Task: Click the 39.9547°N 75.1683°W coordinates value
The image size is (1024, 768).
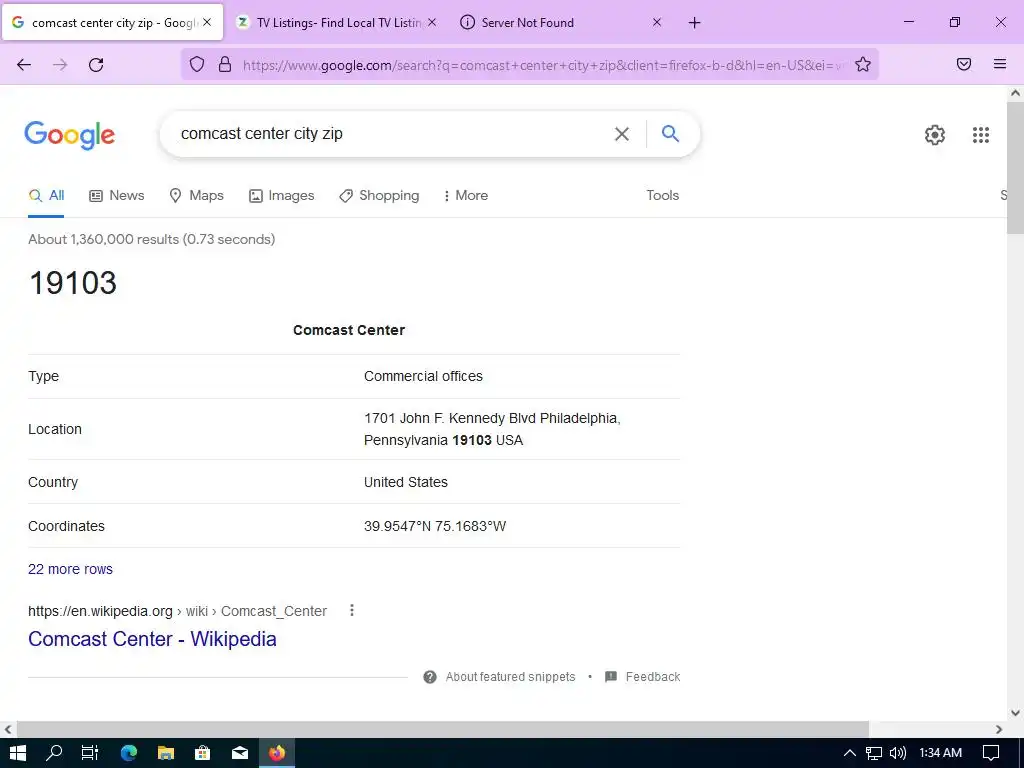Action: point(435,526)
